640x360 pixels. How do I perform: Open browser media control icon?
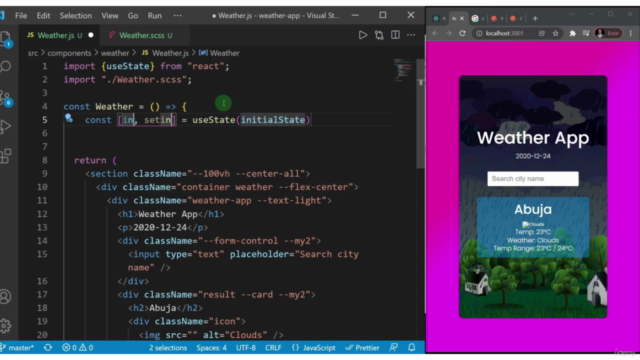tap(586, 33)
